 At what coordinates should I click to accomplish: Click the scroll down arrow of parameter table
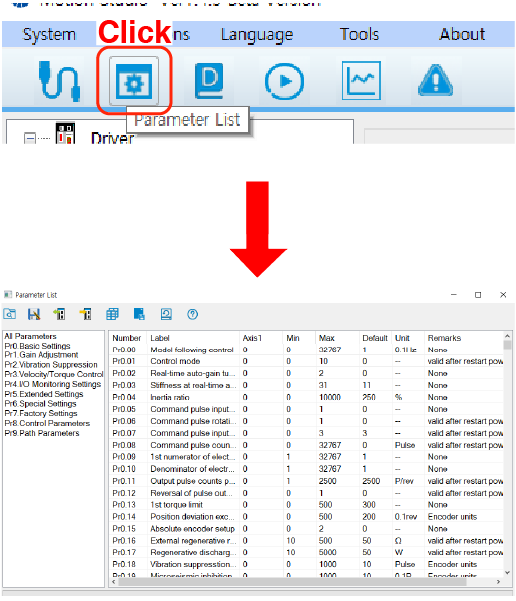(x=508, y=573)
